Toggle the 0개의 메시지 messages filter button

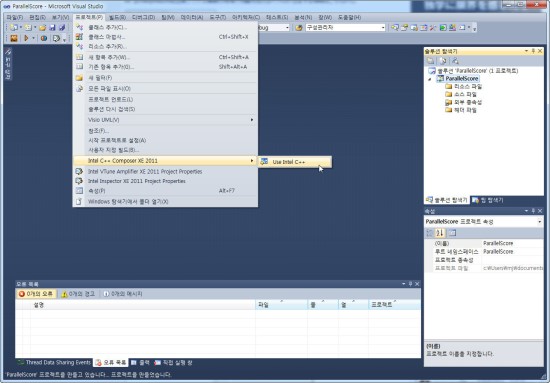pyautogui.click(x=123, y=294)
